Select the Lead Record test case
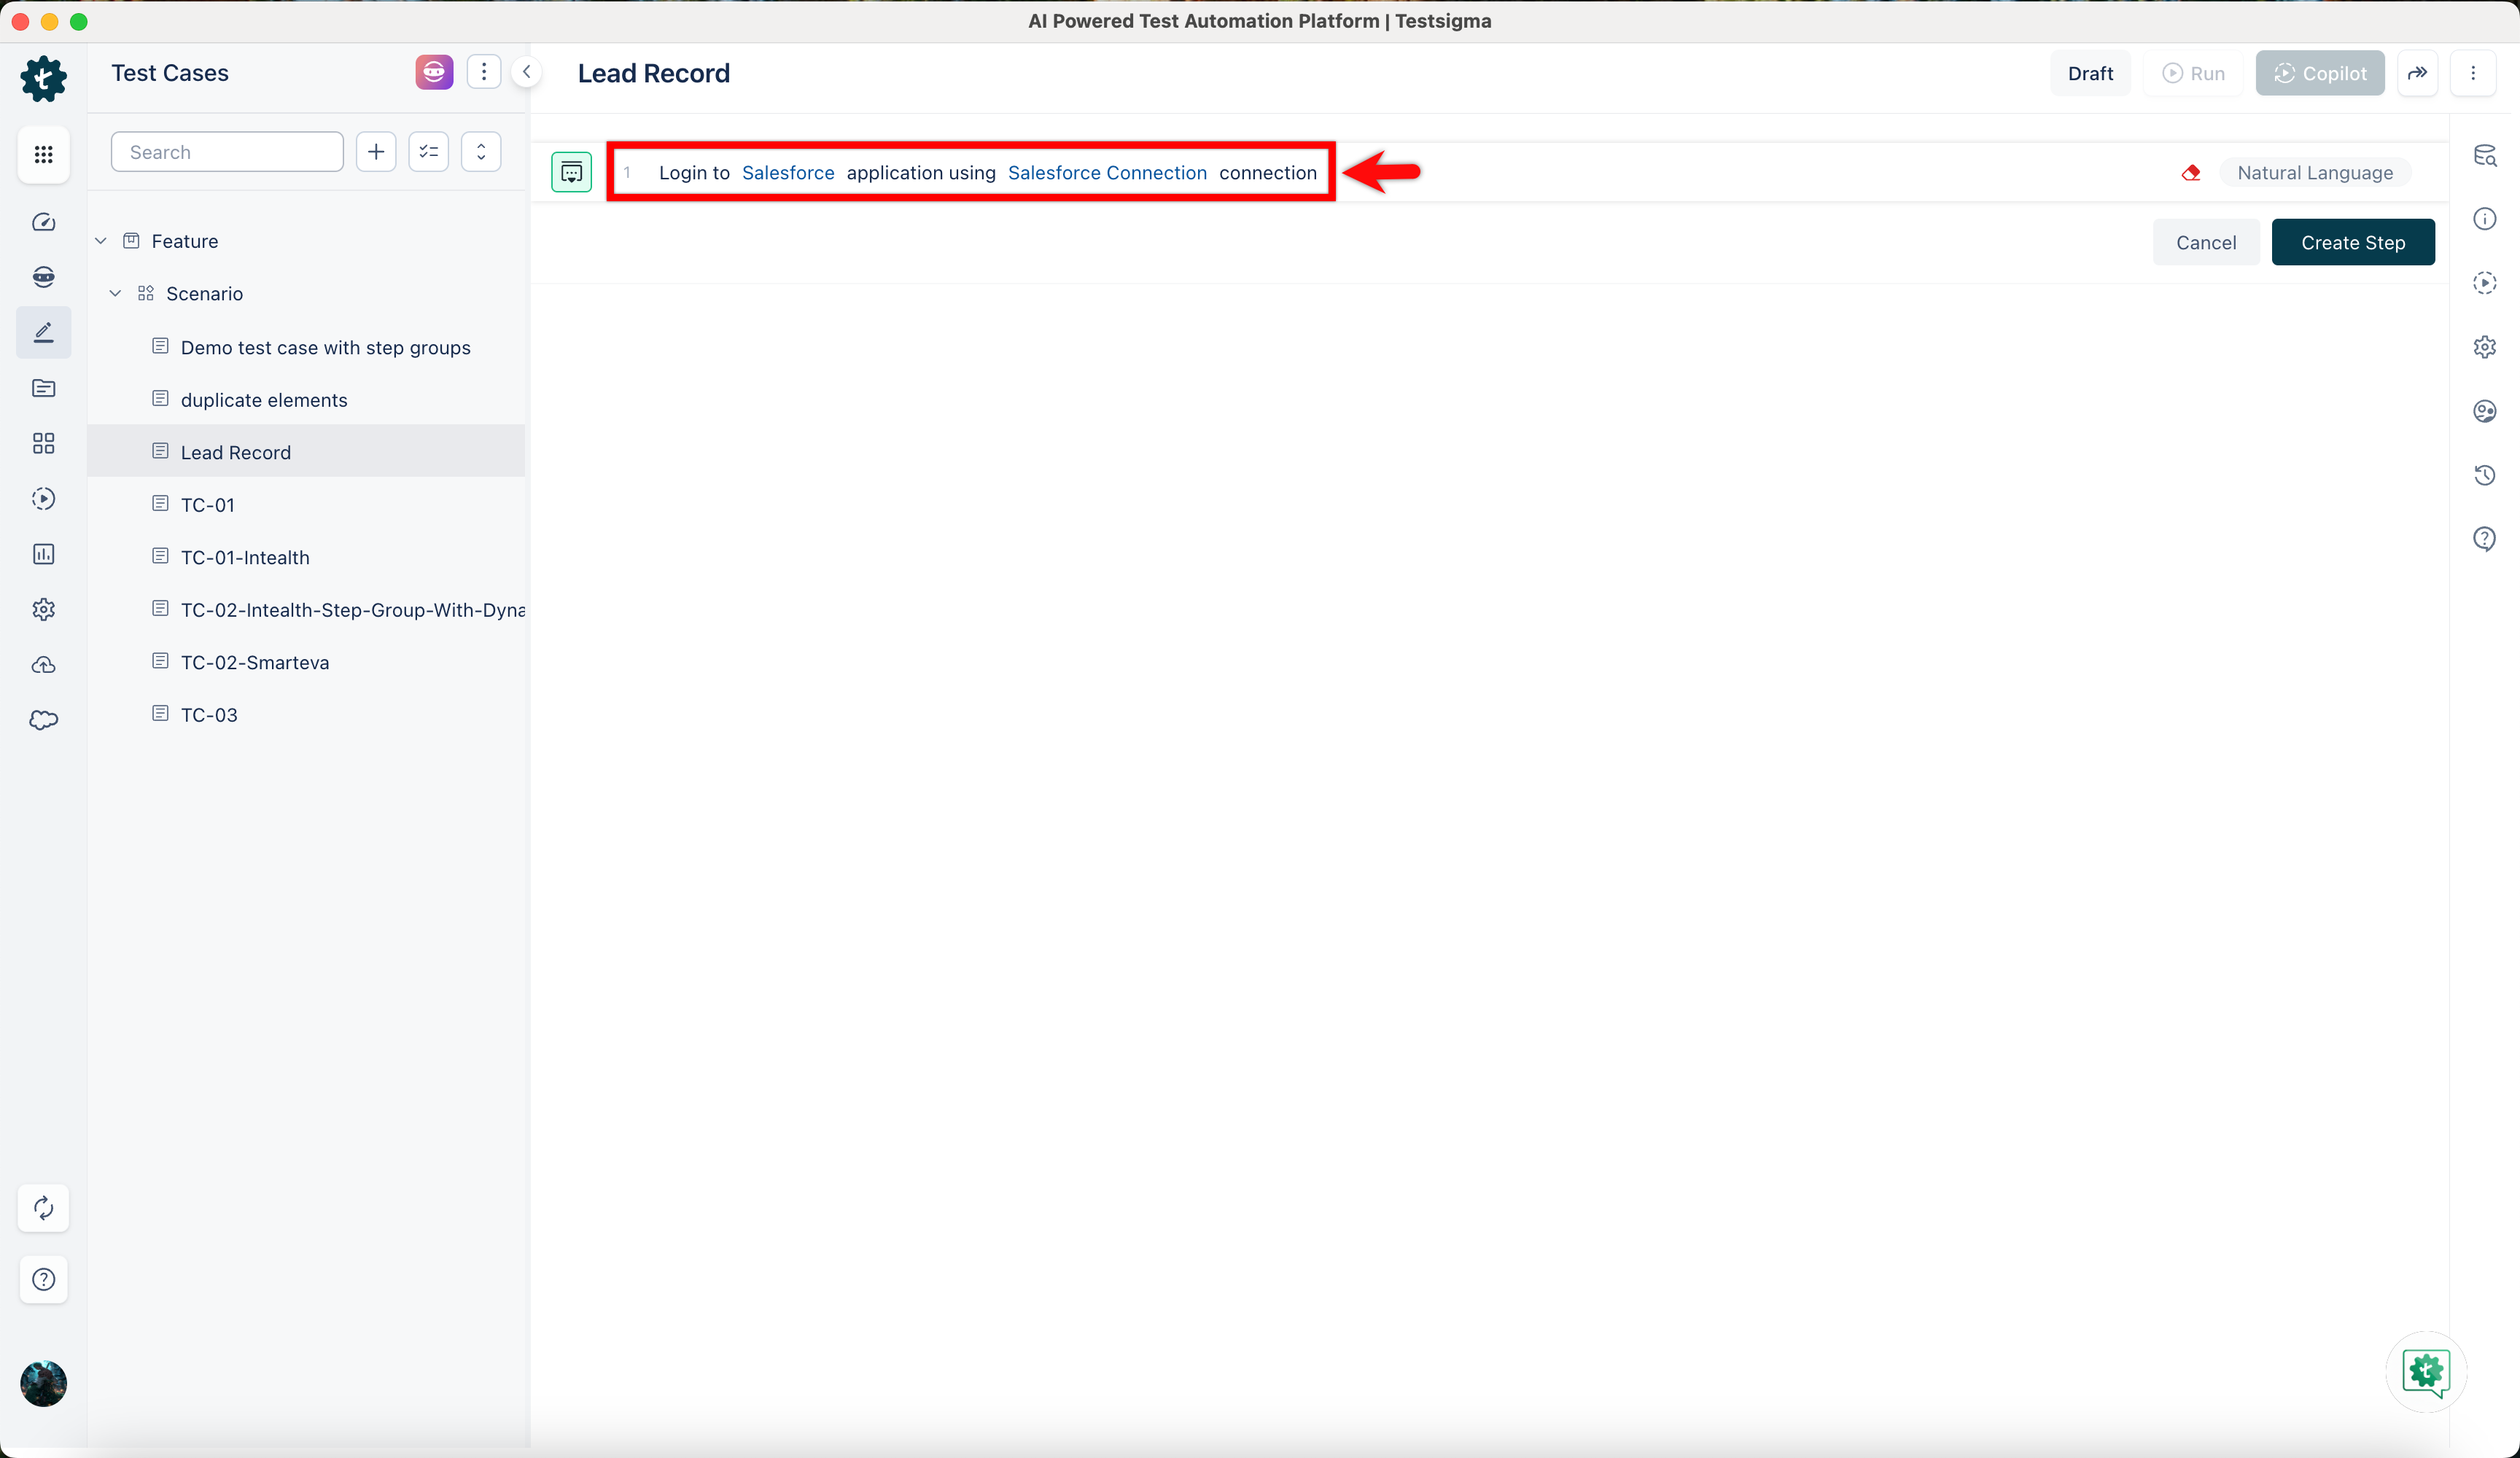This screenshot has height=1458, width=2520. coord(306,452)
